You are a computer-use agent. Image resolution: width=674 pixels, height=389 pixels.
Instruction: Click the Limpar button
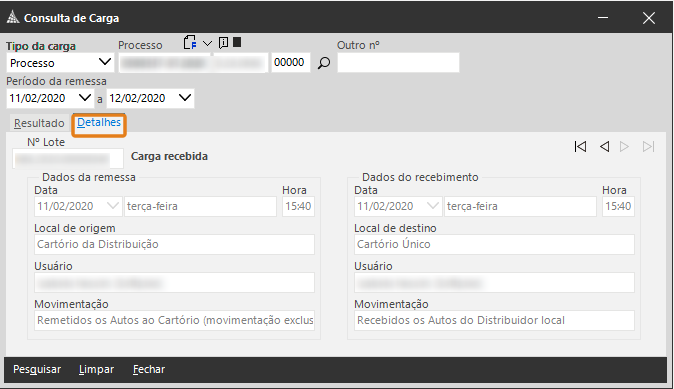point(96,369)
